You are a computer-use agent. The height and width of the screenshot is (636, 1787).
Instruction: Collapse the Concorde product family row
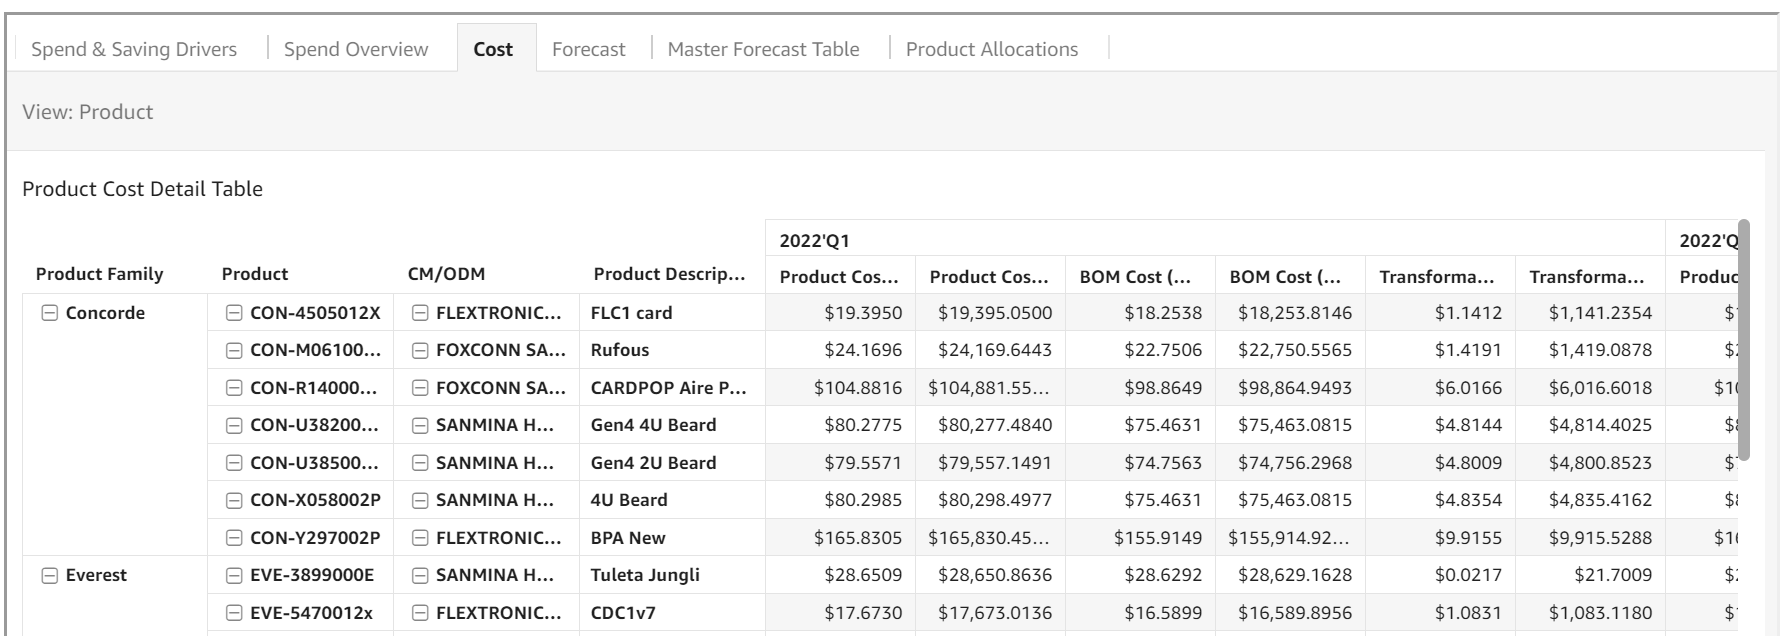49,313
